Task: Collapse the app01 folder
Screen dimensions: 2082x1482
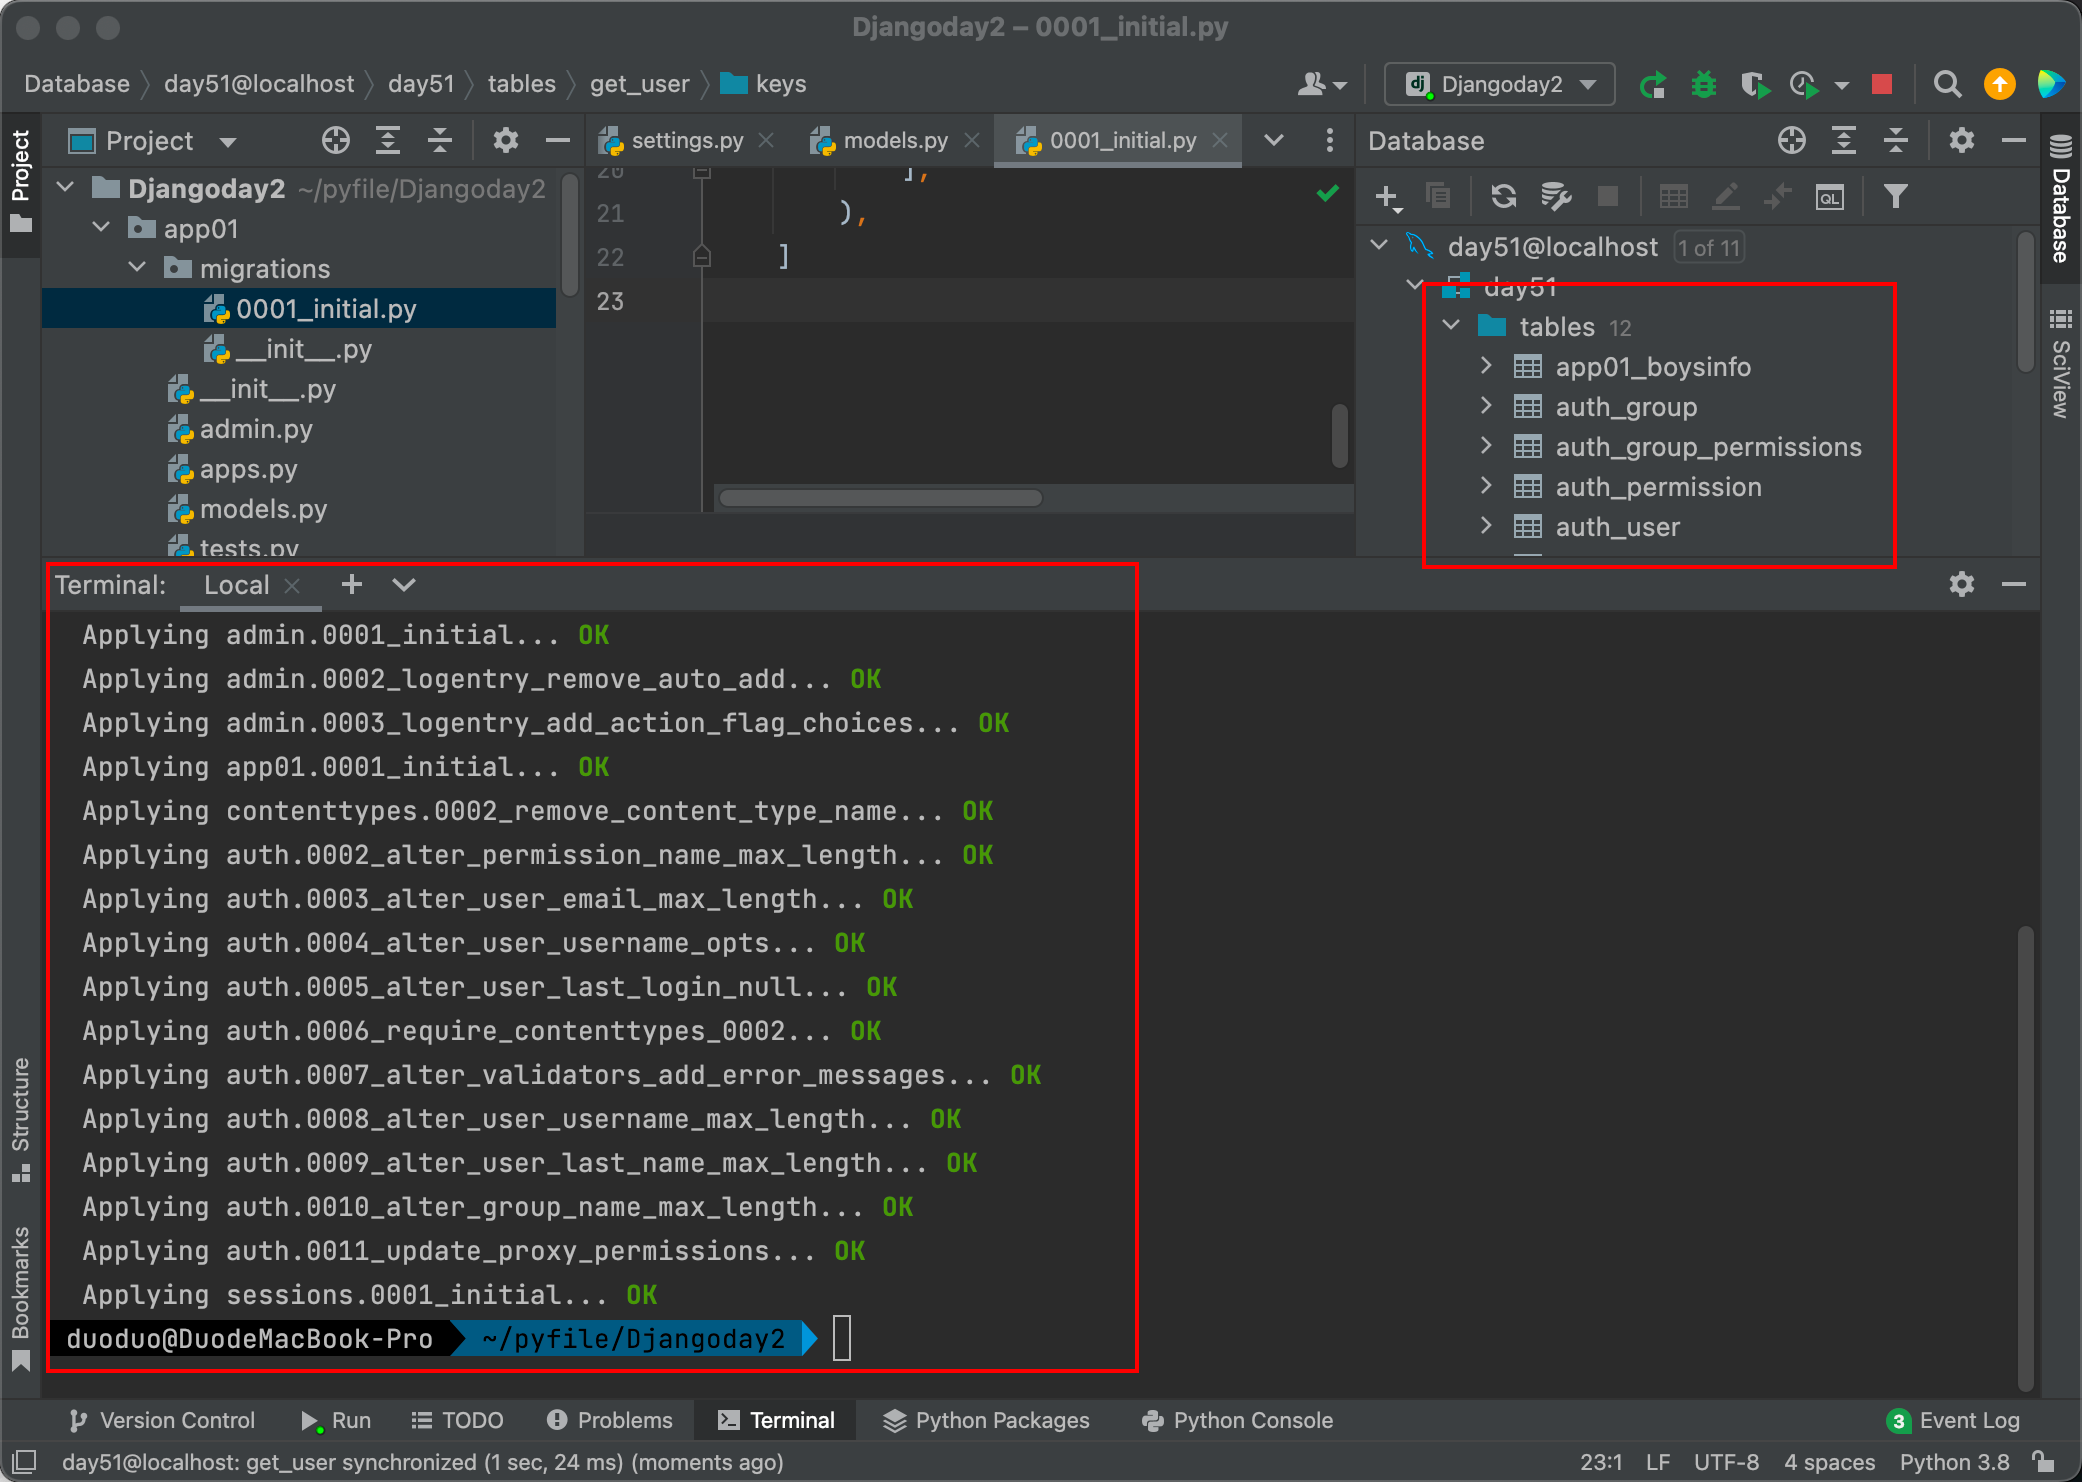Action: click(x=102, y=228)
